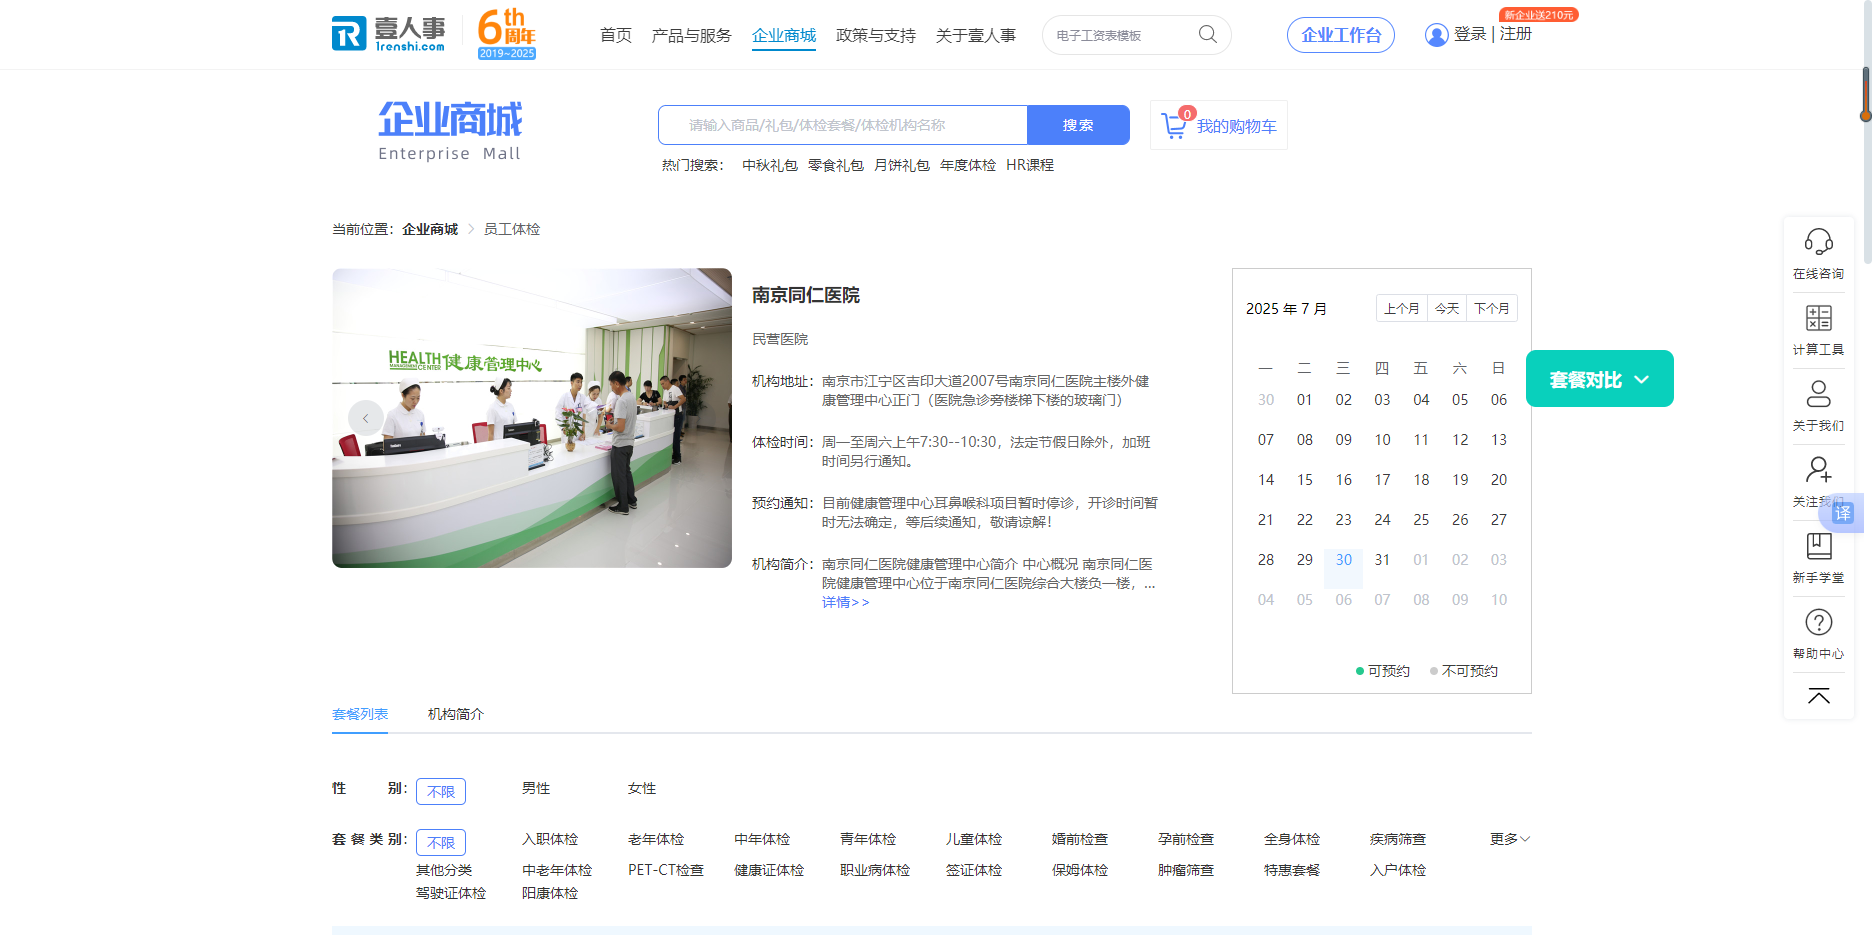Click the 6th anniversary badge
The height and width of the screenshot is (935, 1872).
tap(507, 34)
